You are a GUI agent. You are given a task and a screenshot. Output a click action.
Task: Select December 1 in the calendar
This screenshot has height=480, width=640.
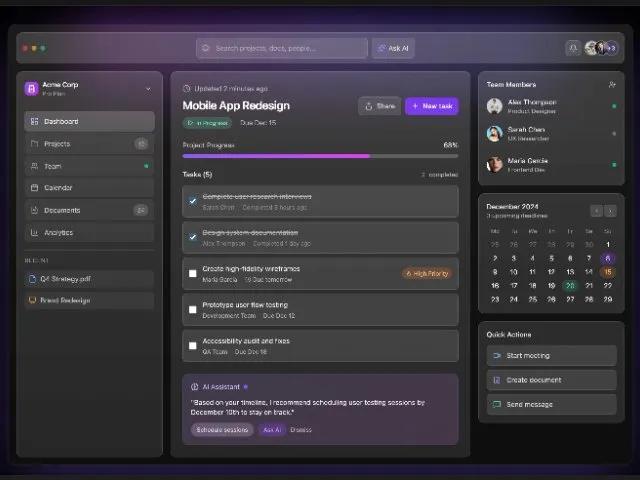(607, 244)
